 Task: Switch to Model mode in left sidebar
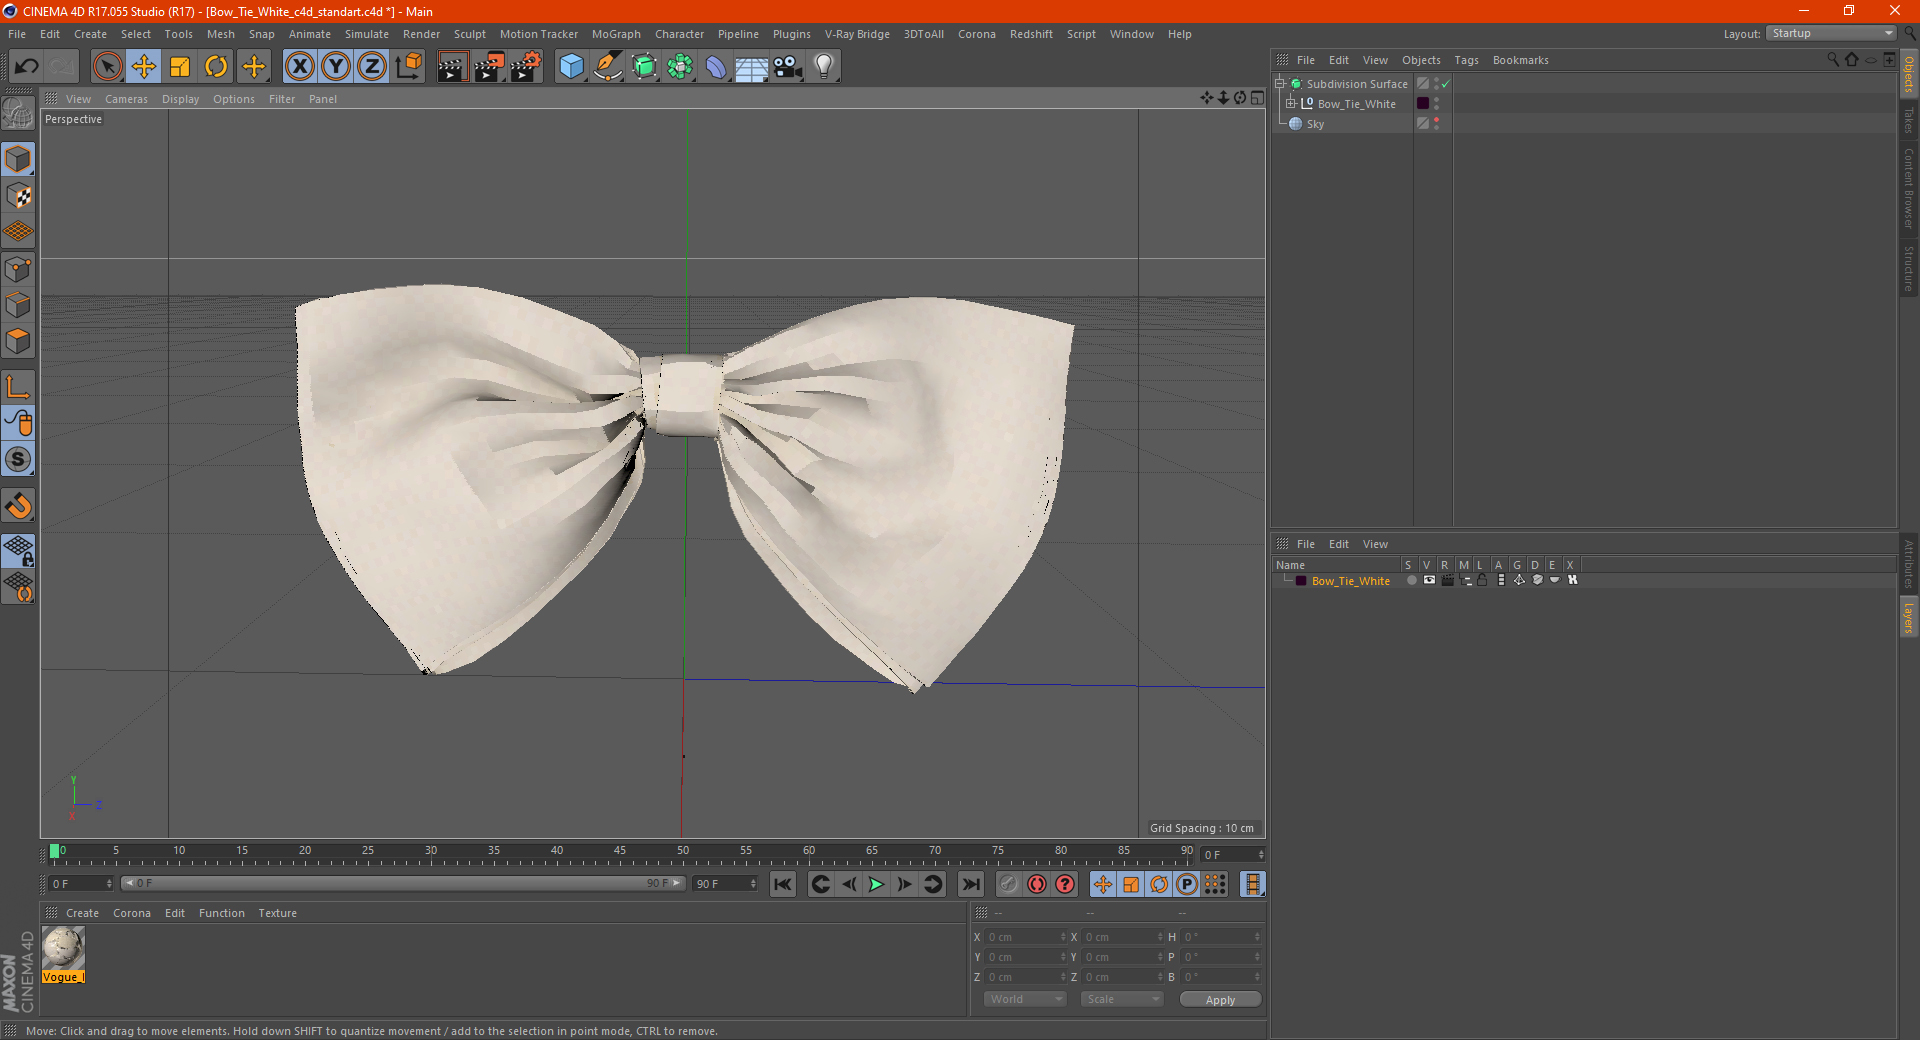click(18, 159)
